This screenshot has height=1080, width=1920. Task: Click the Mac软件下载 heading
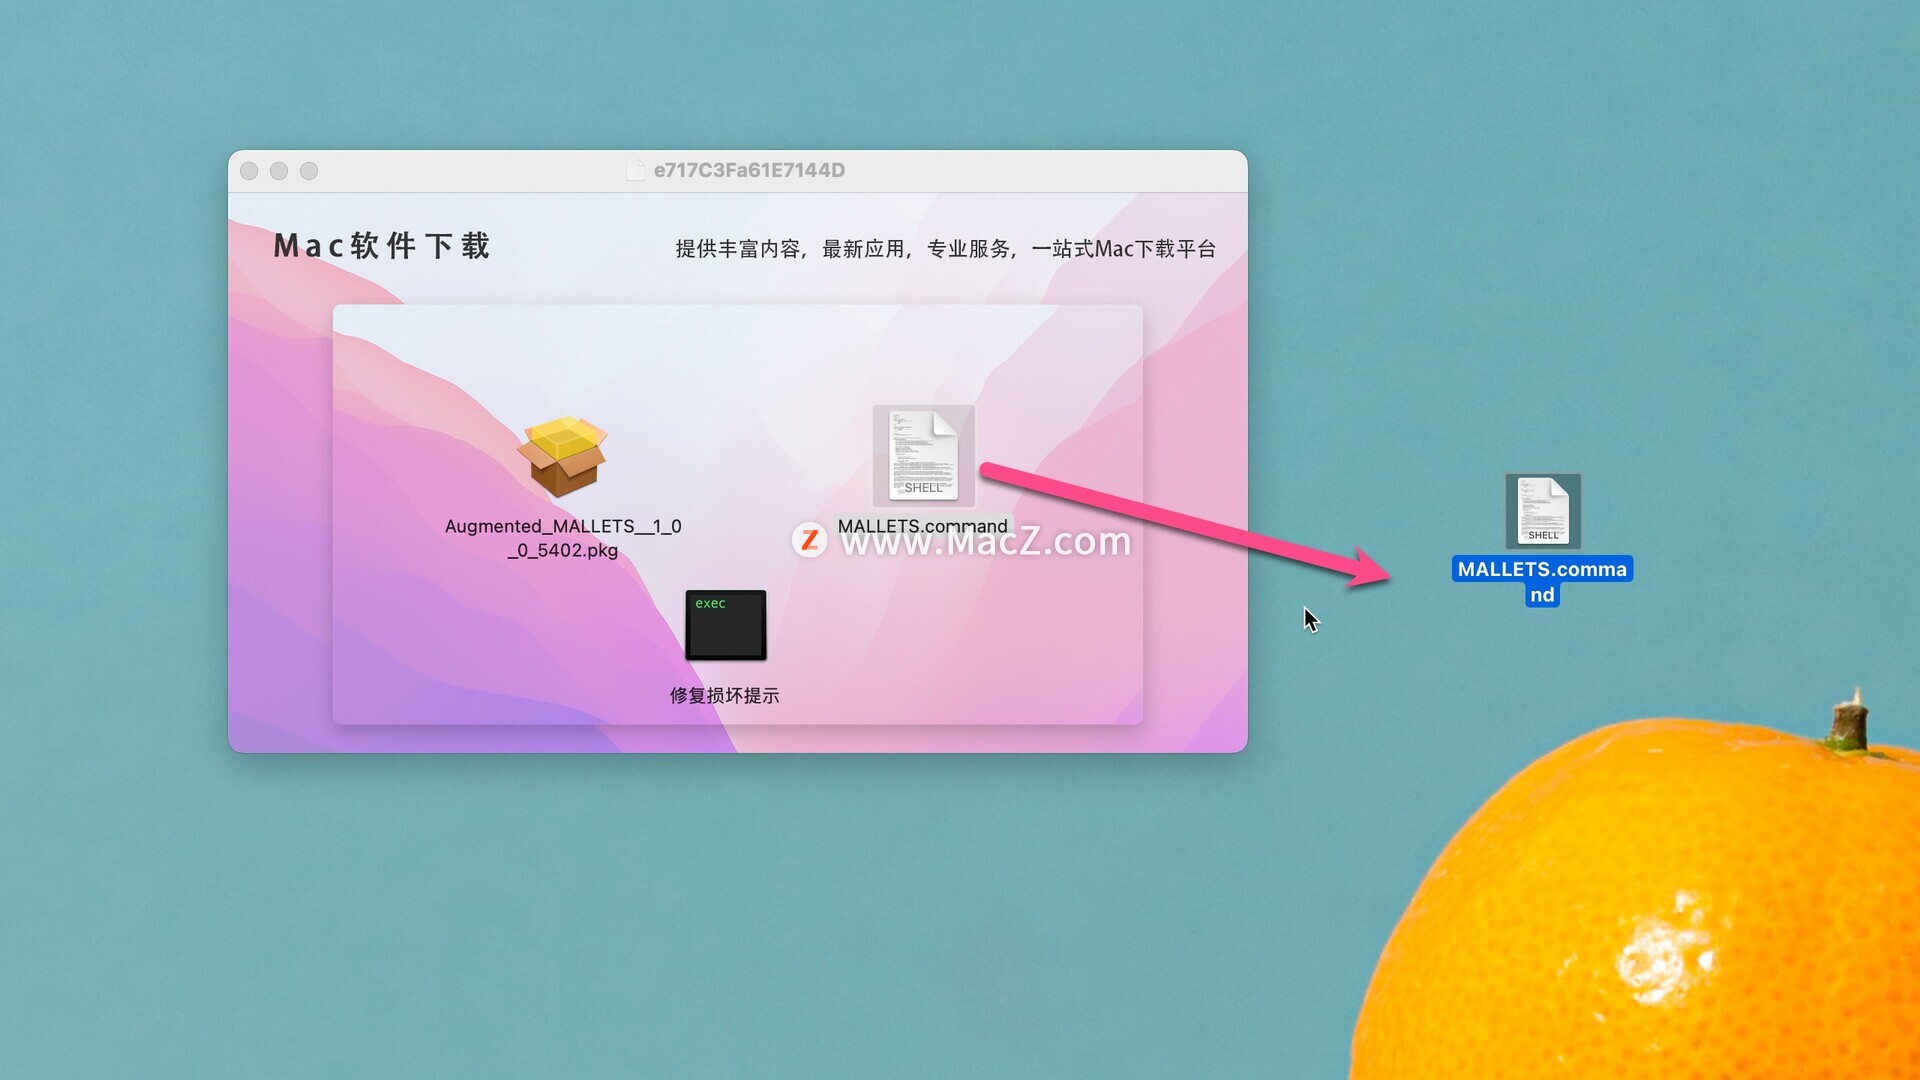point(382,246)
